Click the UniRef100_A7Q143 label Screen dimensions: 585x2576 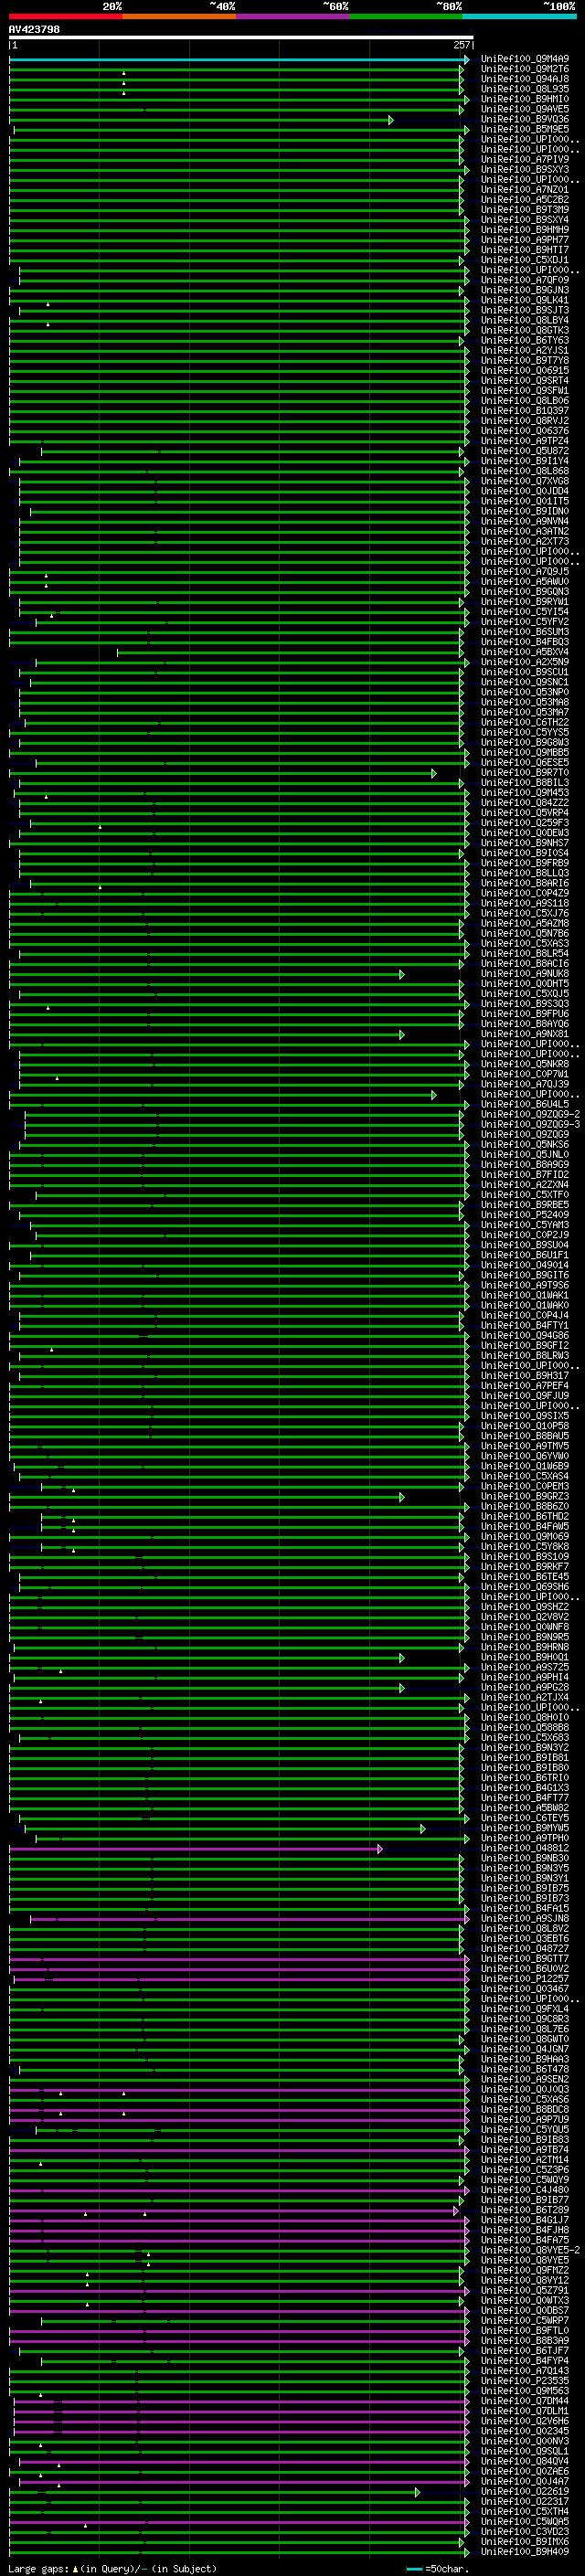point(525,2370)
